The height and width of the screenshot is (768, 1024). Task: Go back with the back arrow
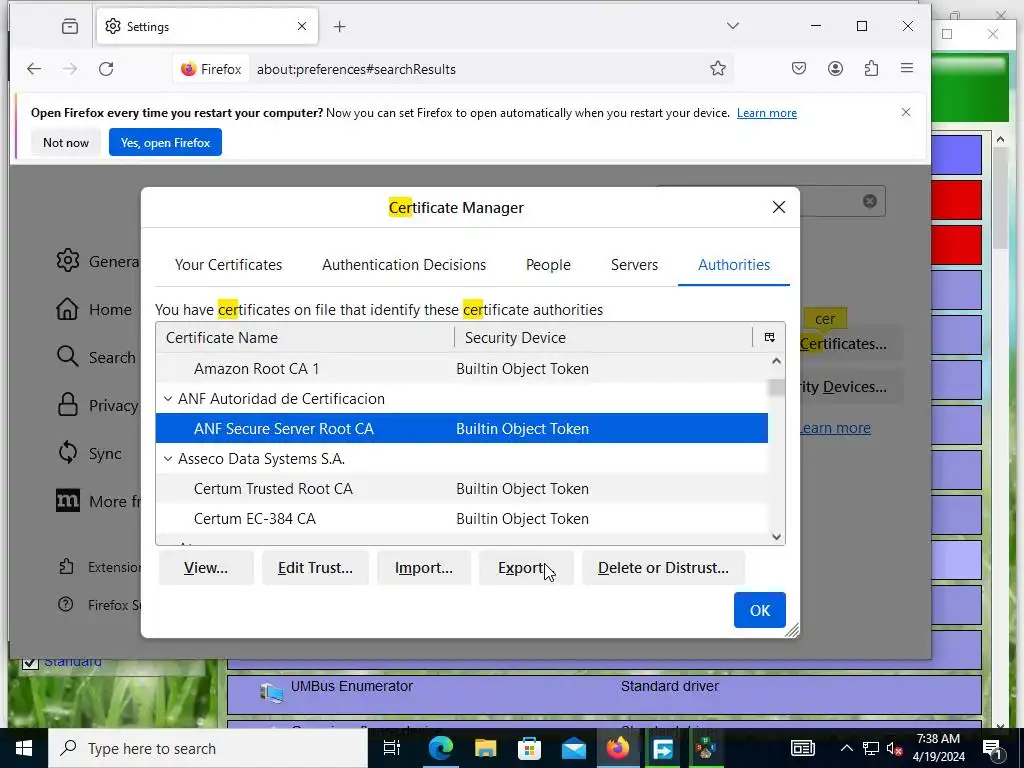pyautogui.click(x=34, y=69)
